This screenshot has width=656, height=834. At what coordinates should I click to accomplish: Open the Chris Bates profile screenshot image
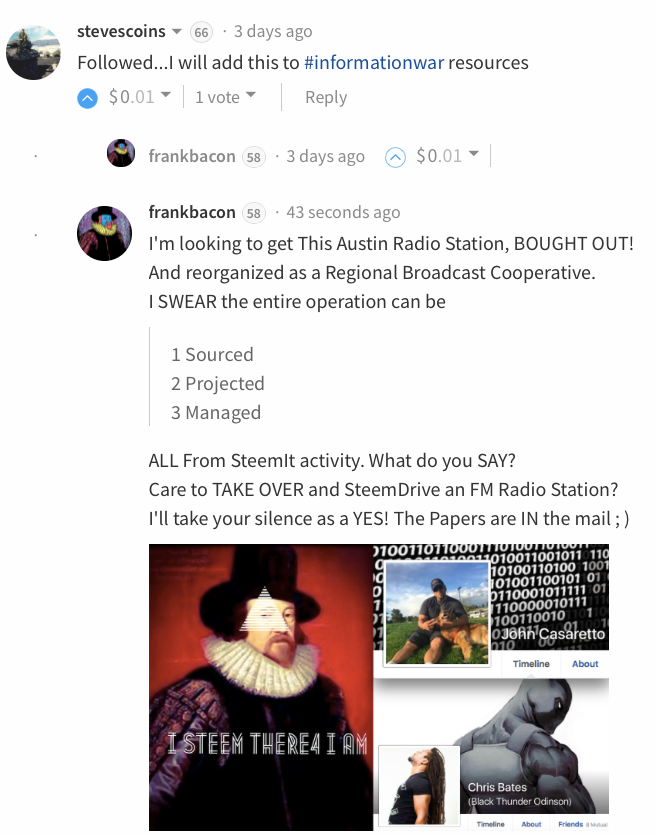[491, 754]
